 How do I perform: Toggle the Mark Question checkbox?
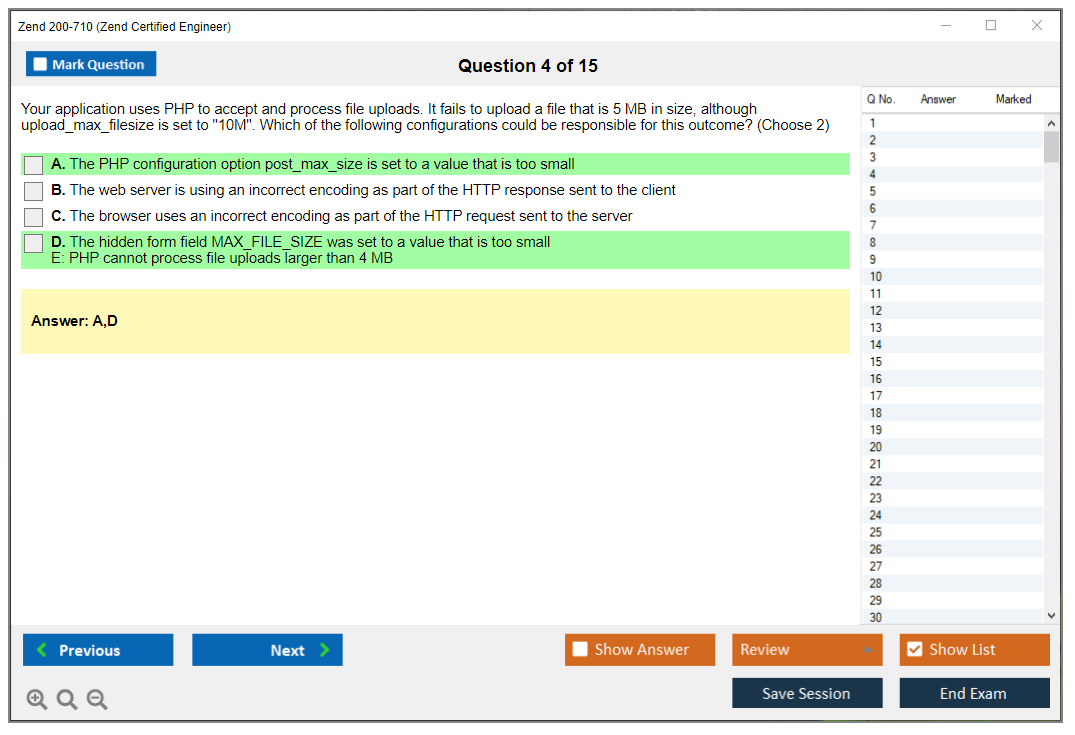pyautogui.click(x=91, y=64)
